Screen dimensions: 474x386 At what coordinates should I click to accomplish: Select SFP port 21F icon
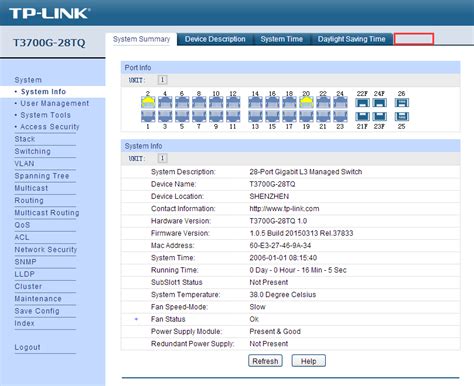coord(362,116)
